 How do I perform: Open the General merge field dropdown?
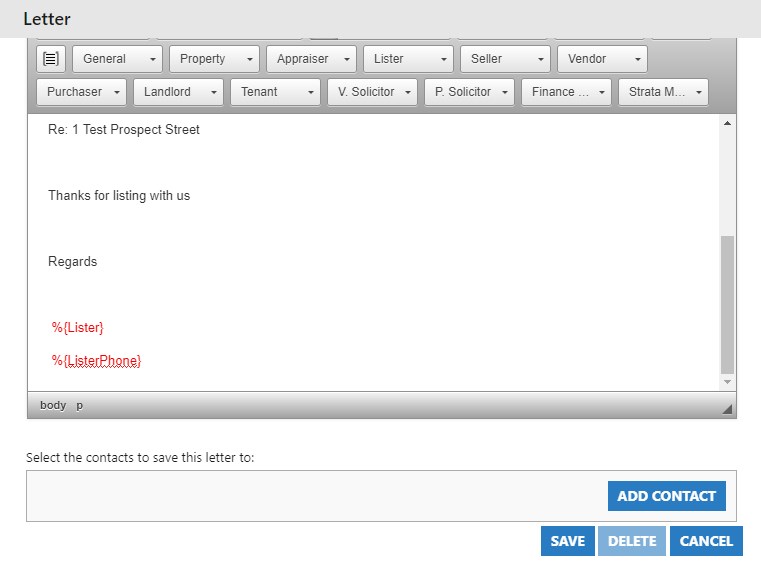[x=117, y=59]
